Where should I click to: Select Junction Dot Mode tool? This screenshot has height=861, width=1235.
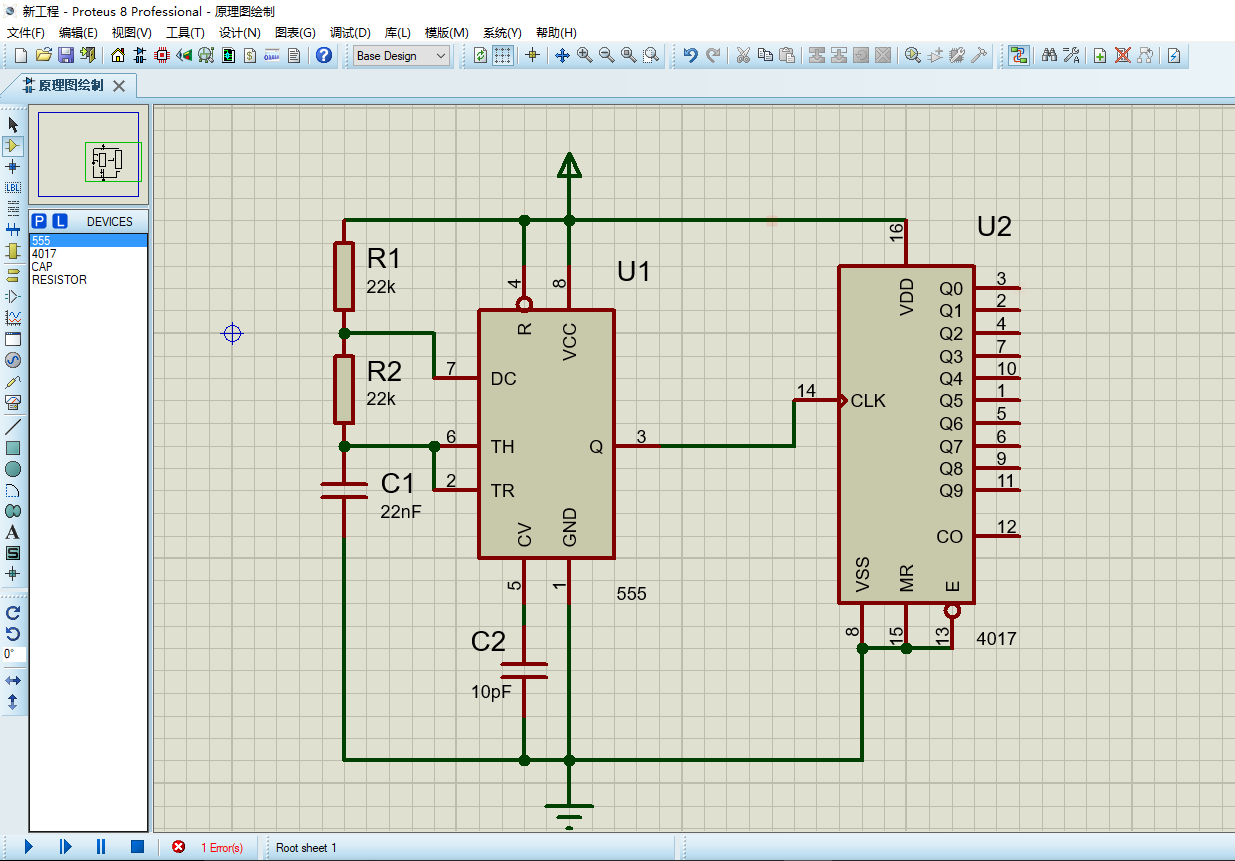(13, 166)
